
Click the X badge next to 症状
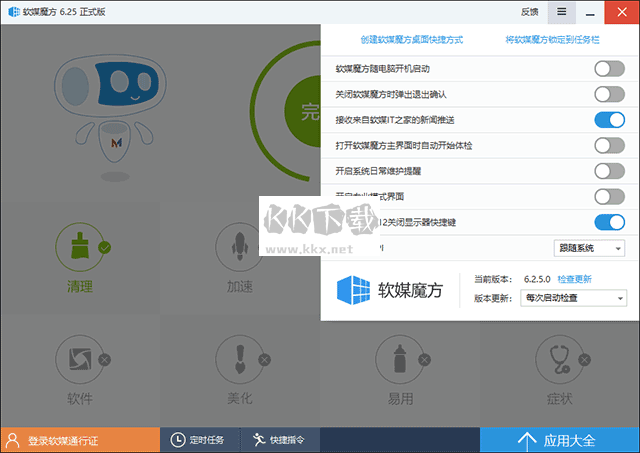(584, 360)
